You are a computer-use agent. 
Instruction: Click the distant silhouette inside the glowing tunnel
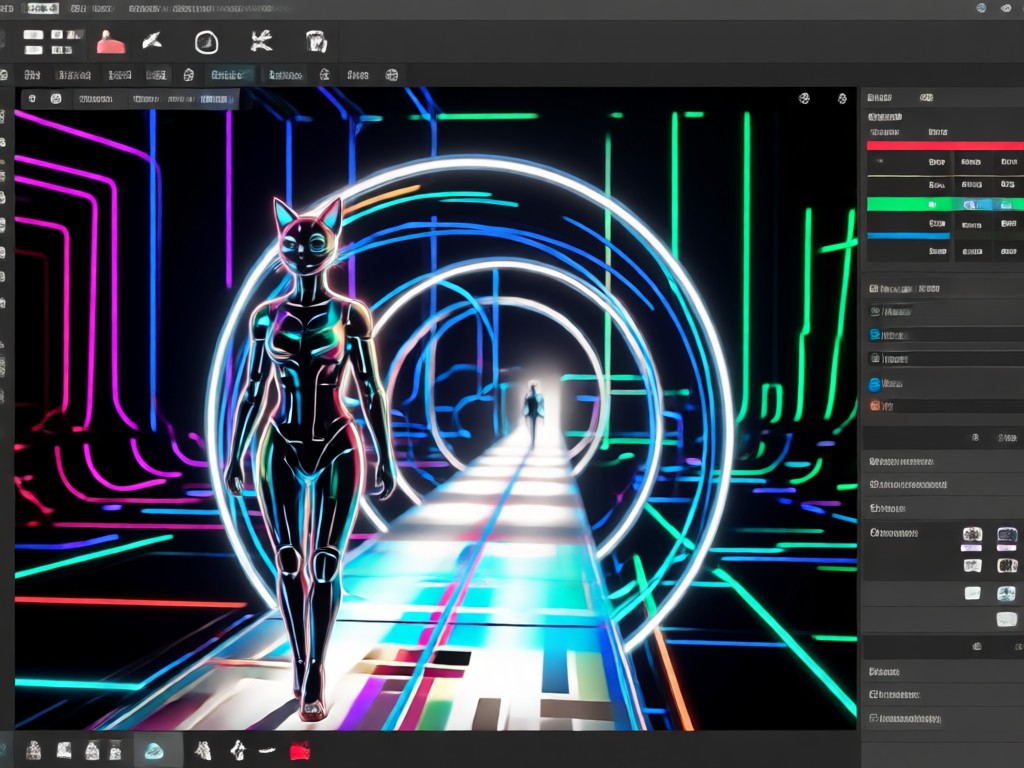click(534, 413)
